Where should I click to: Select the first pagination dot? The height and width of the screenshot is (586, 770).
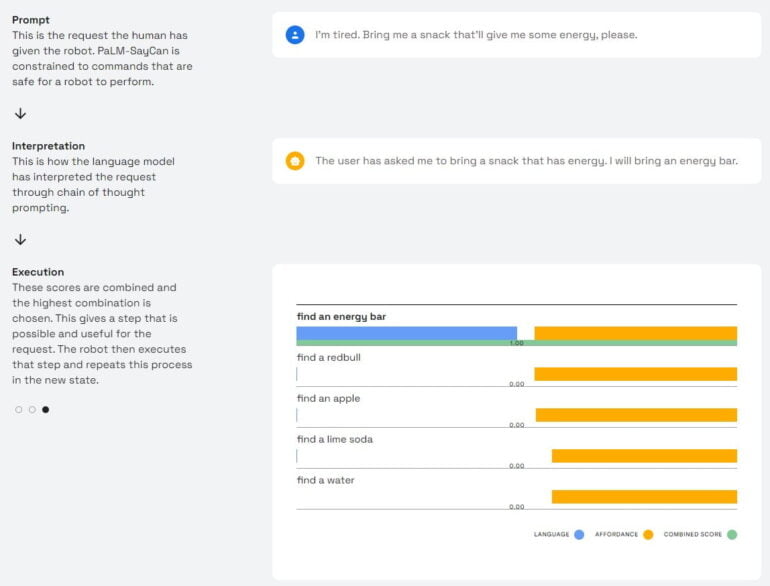tap(19, 410)
